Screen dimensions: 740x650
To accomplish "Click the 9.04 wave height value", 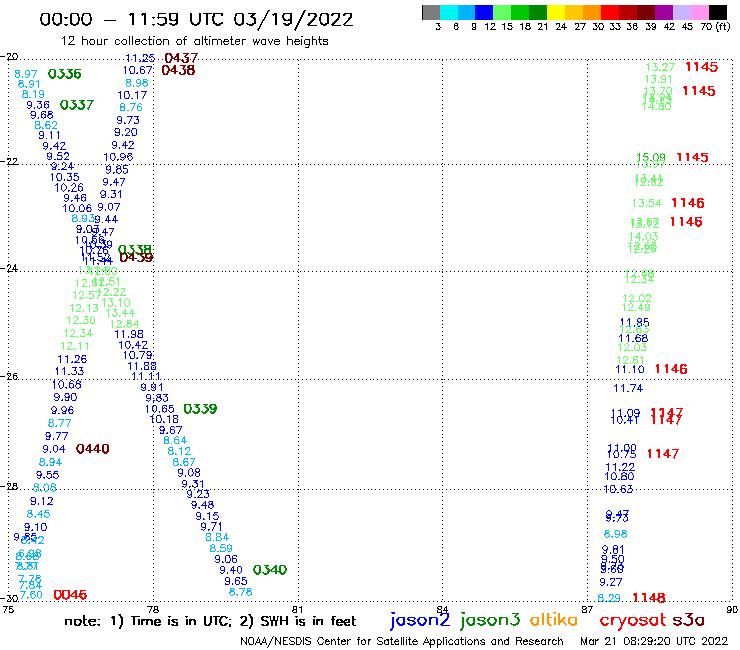I will 54,449.
